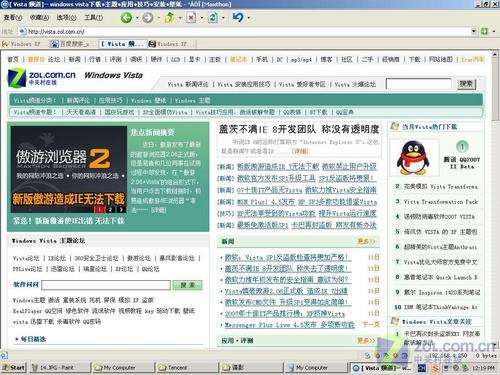Click the grey Forward arrow button
Image resolution: width=500 pixels, height=375 pixels.
point(148,17)
